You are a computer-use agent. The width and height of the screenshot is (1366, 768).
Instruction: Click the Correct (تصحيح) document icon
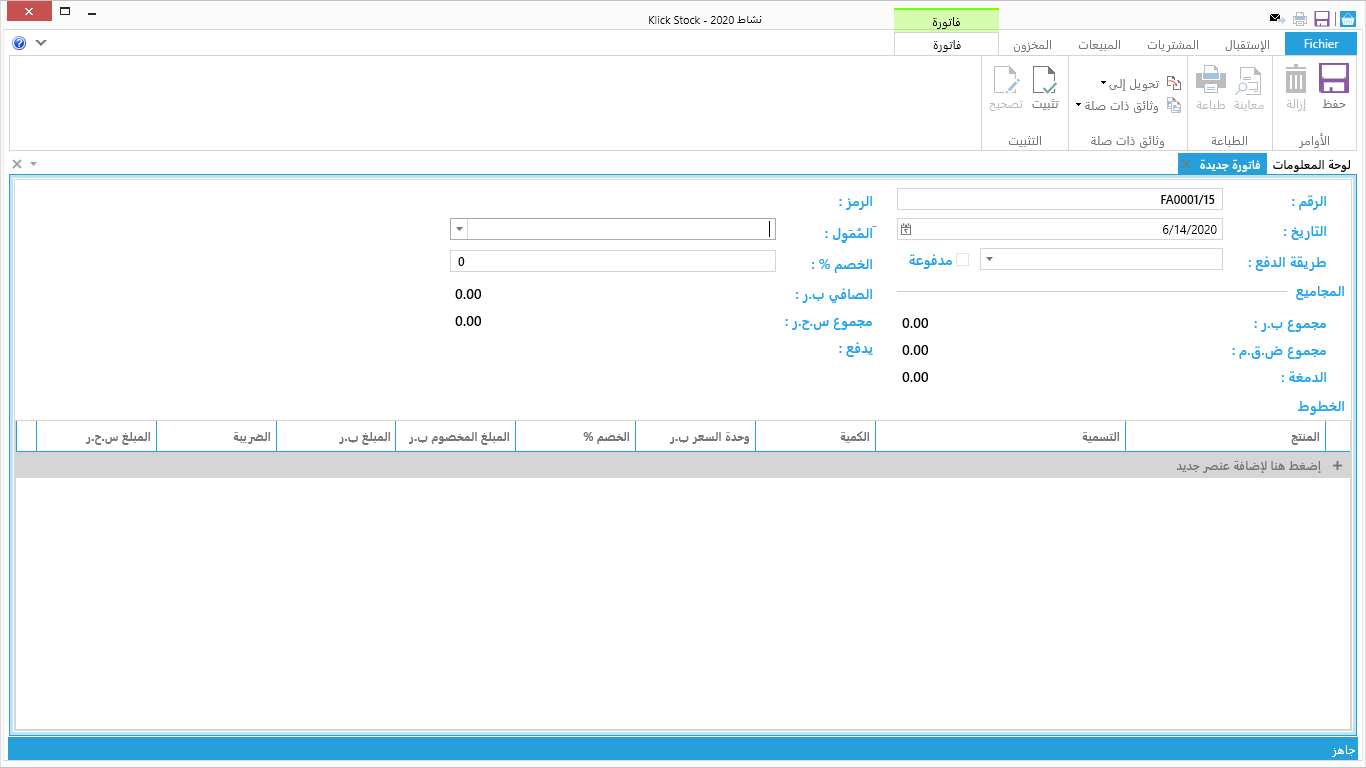tap(1006, 80)
